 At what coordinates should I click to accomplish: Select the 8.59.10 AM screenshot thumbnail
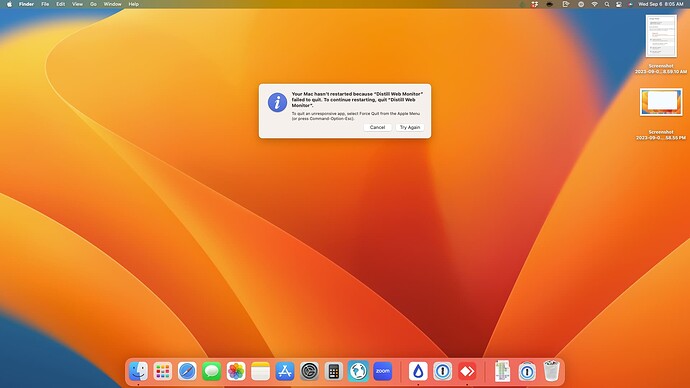[x=661, y=36]
